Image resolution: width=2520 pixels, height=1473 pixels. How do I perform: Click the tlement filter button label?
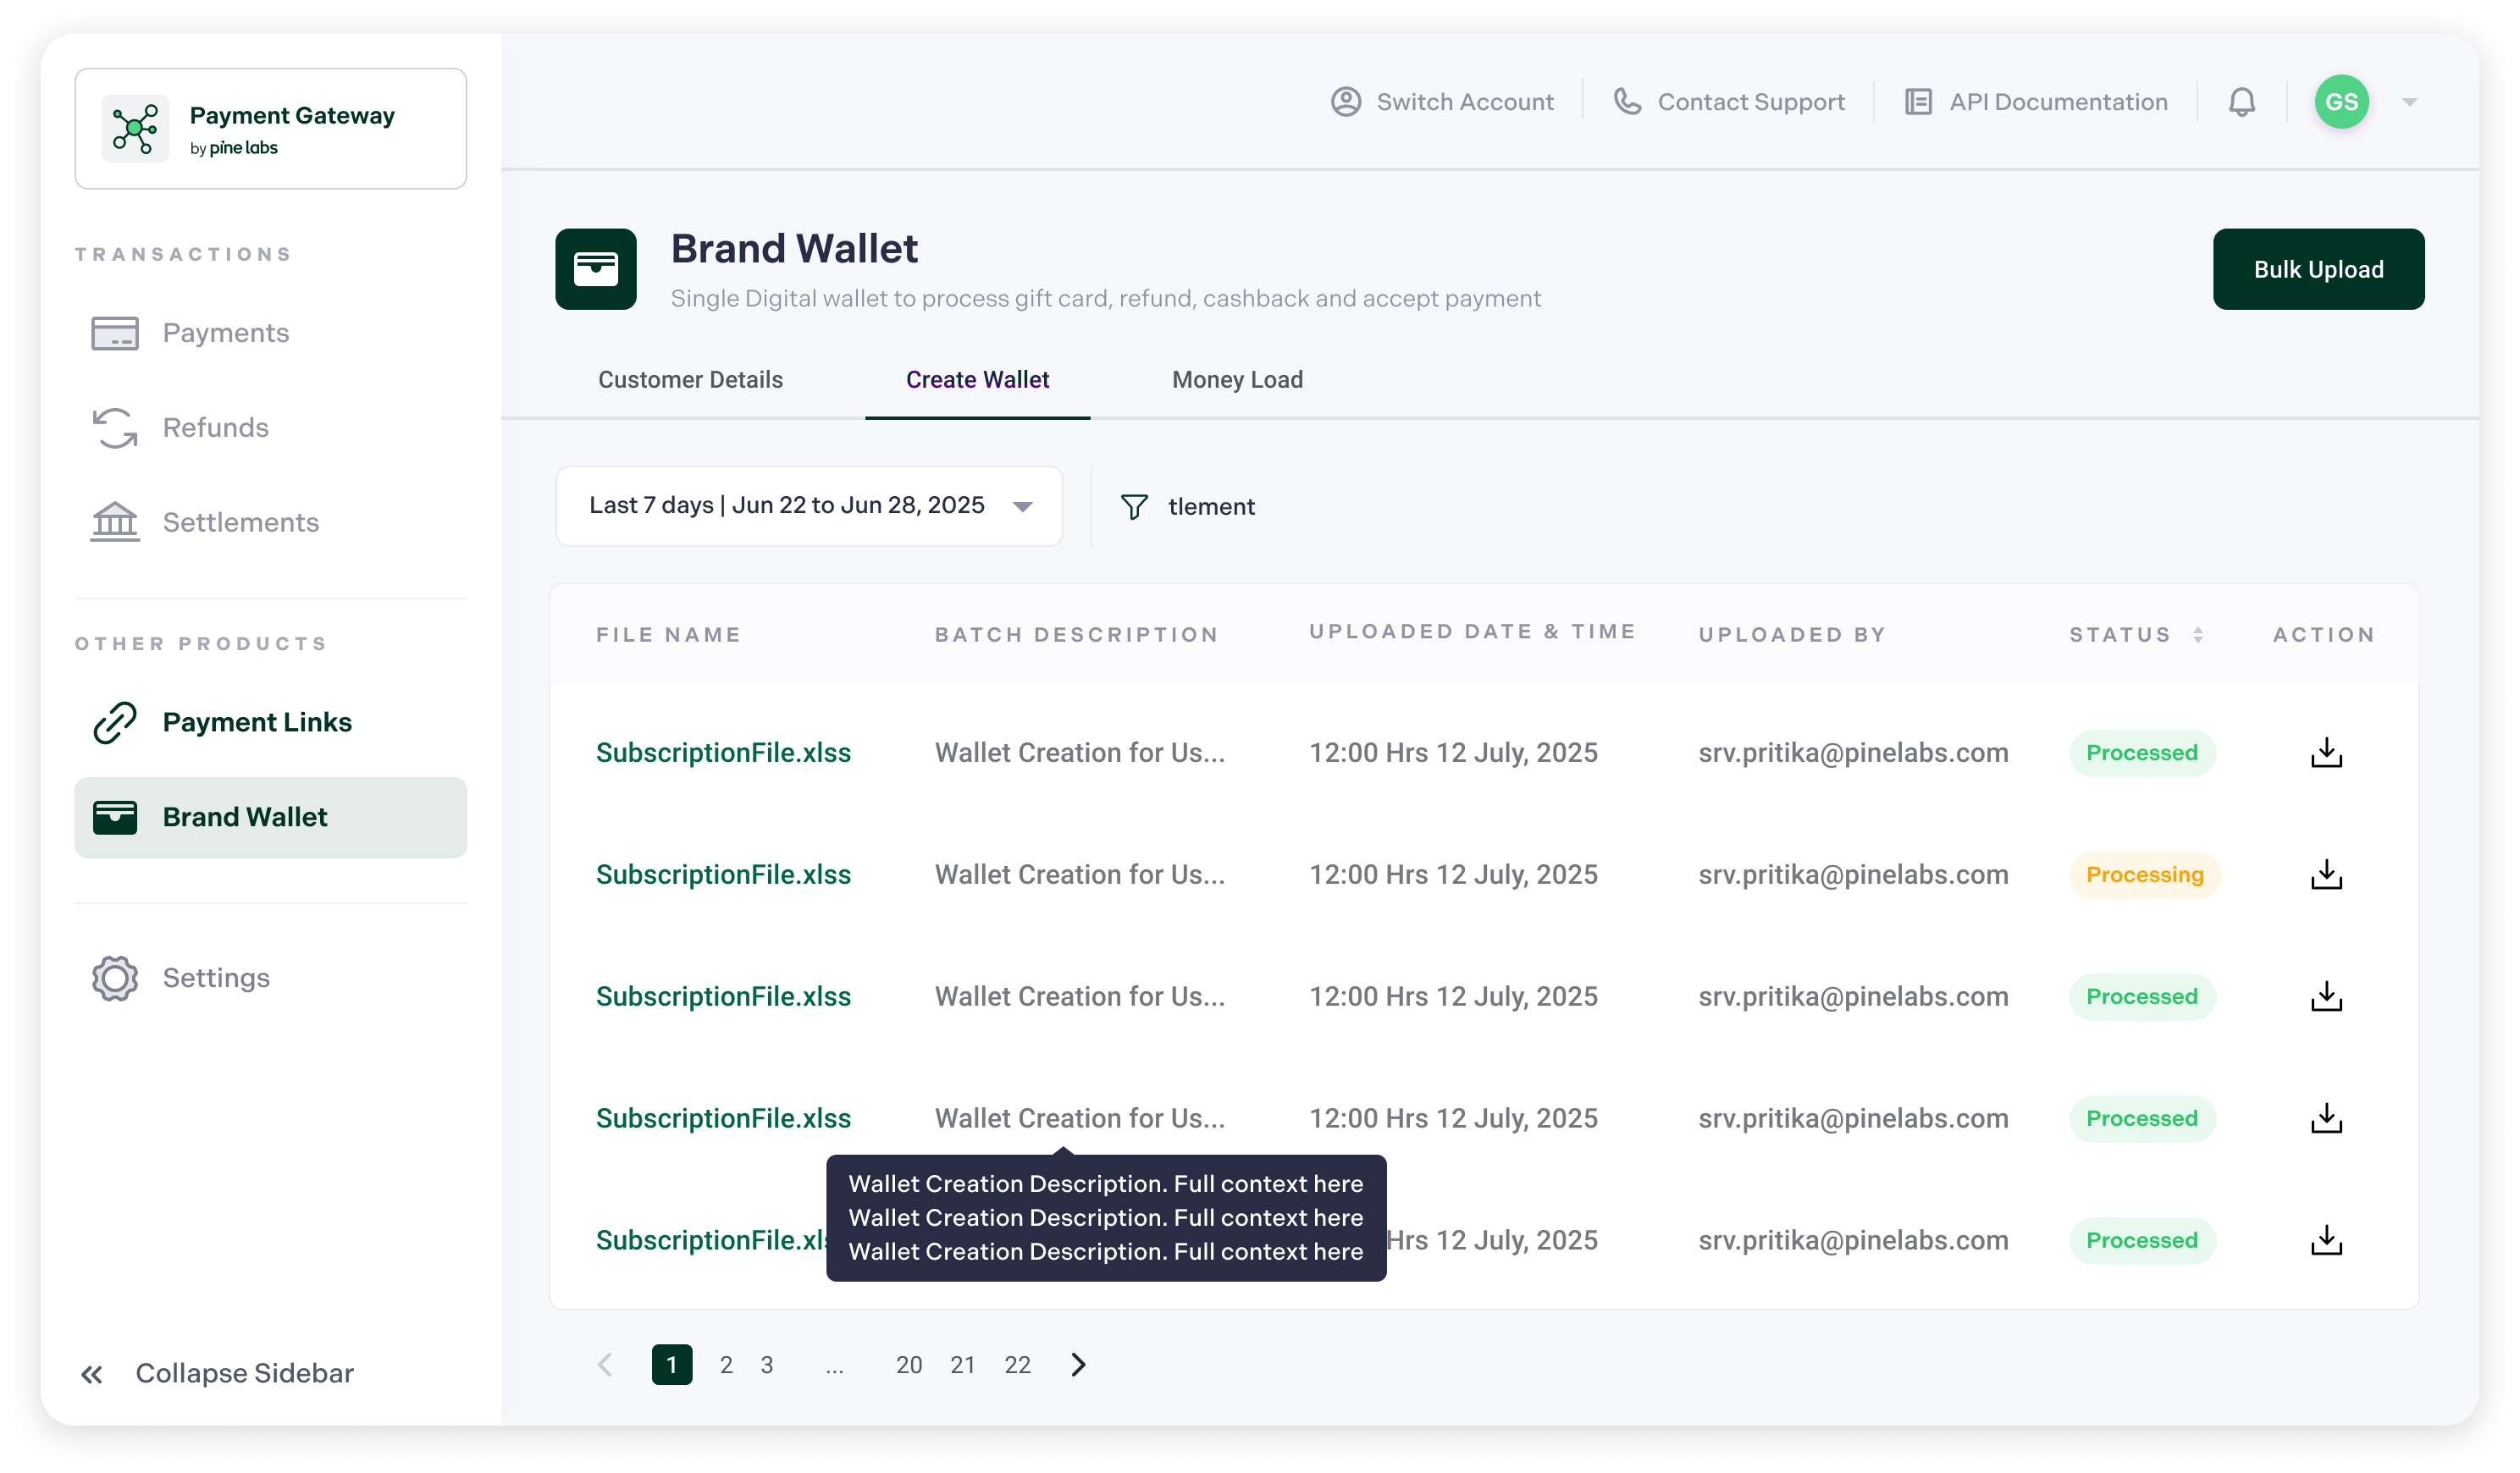coord(1211,507)
